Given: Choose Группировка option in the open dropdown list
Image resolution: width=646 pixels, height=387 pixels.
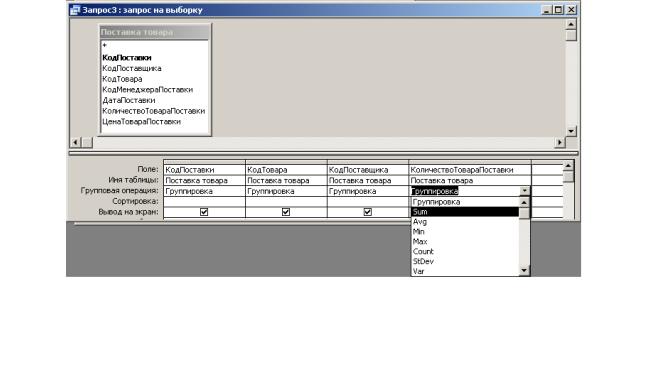Looking at the screenshot, I should tap(465, 202).
